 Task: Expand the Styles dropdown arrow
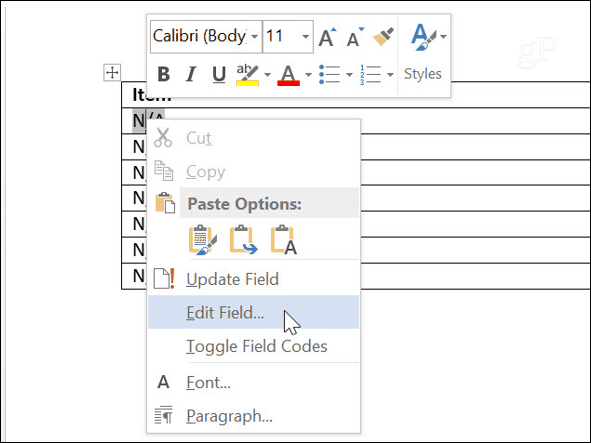point(443,37)
